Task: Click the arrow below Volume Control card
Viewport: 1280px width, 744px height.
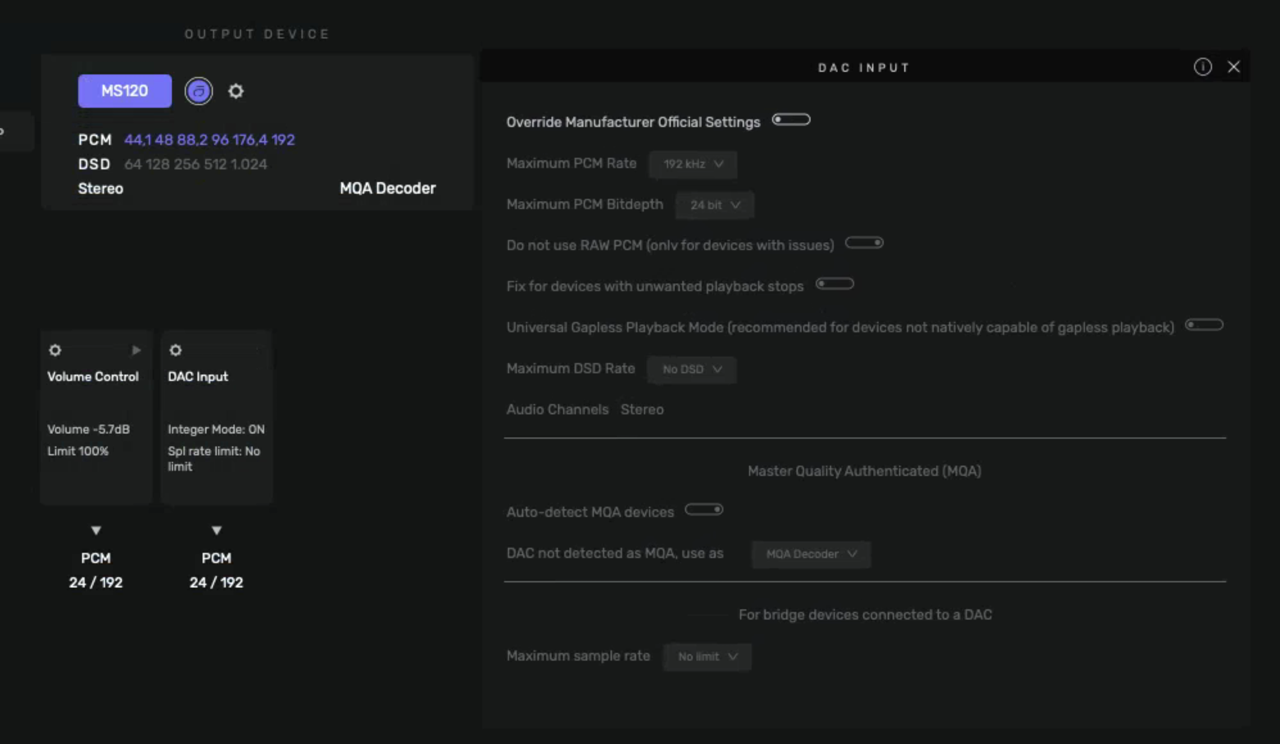Action: [x=96, y=530]
